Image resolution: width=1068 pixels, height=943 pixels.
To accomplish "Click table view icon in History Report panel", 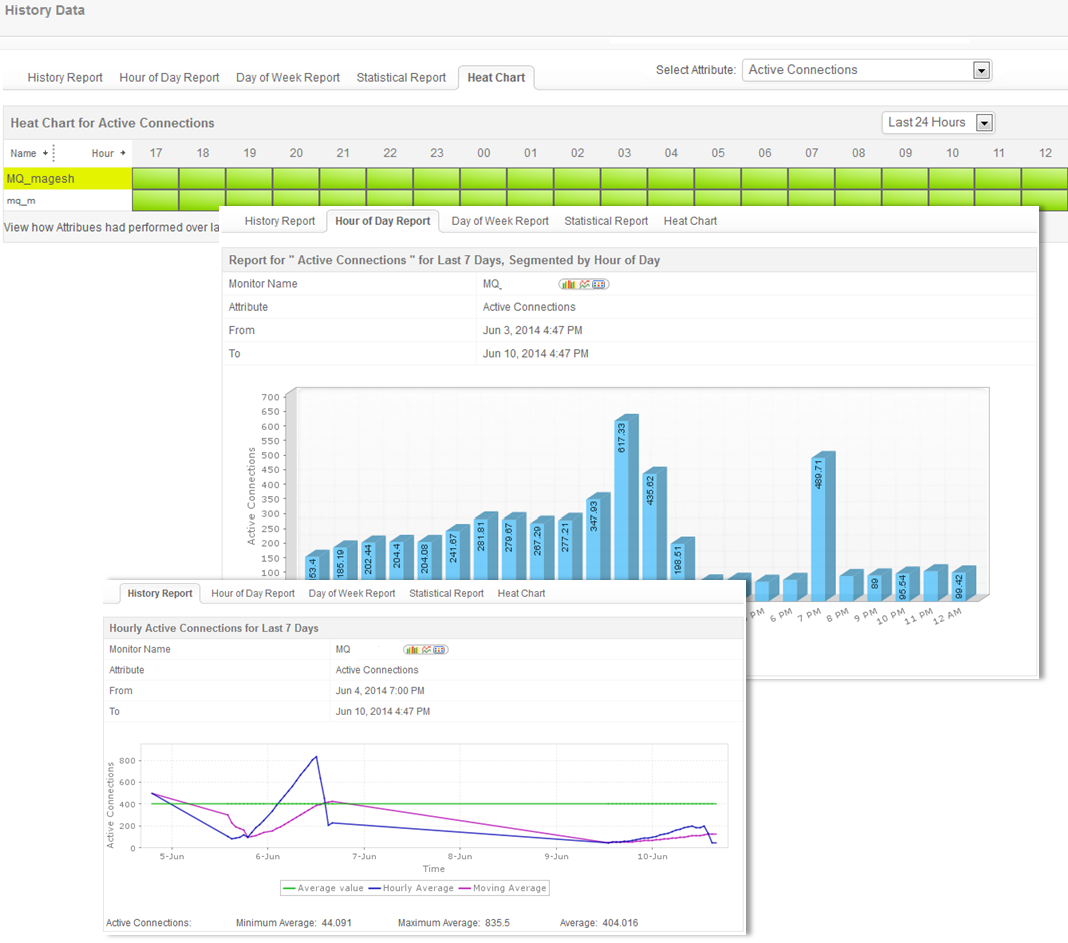I will pos(440,650).
